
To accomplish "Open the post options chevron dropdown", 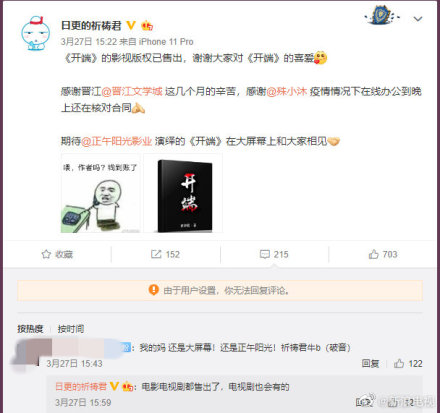I will point(418,19).
